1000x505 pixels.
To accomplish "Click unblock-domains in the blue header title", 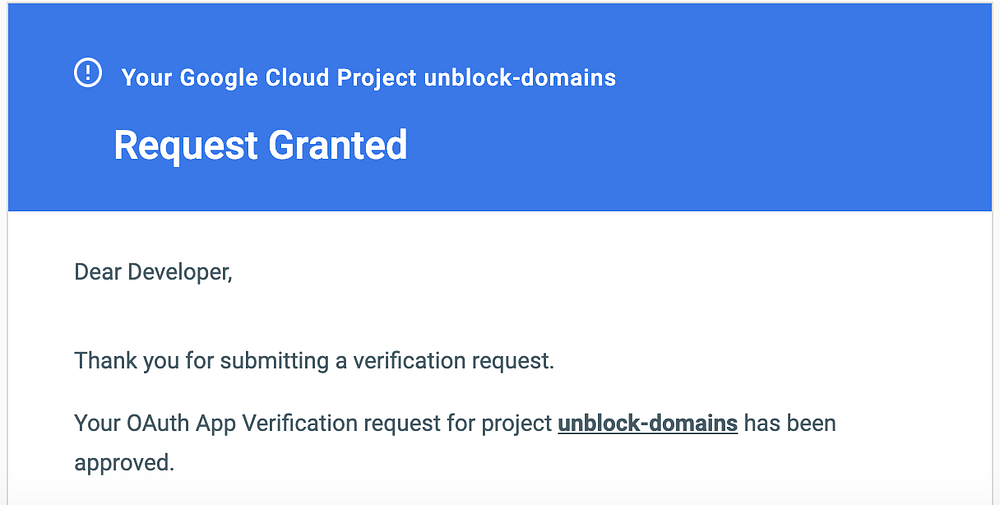I will [520, 77].
